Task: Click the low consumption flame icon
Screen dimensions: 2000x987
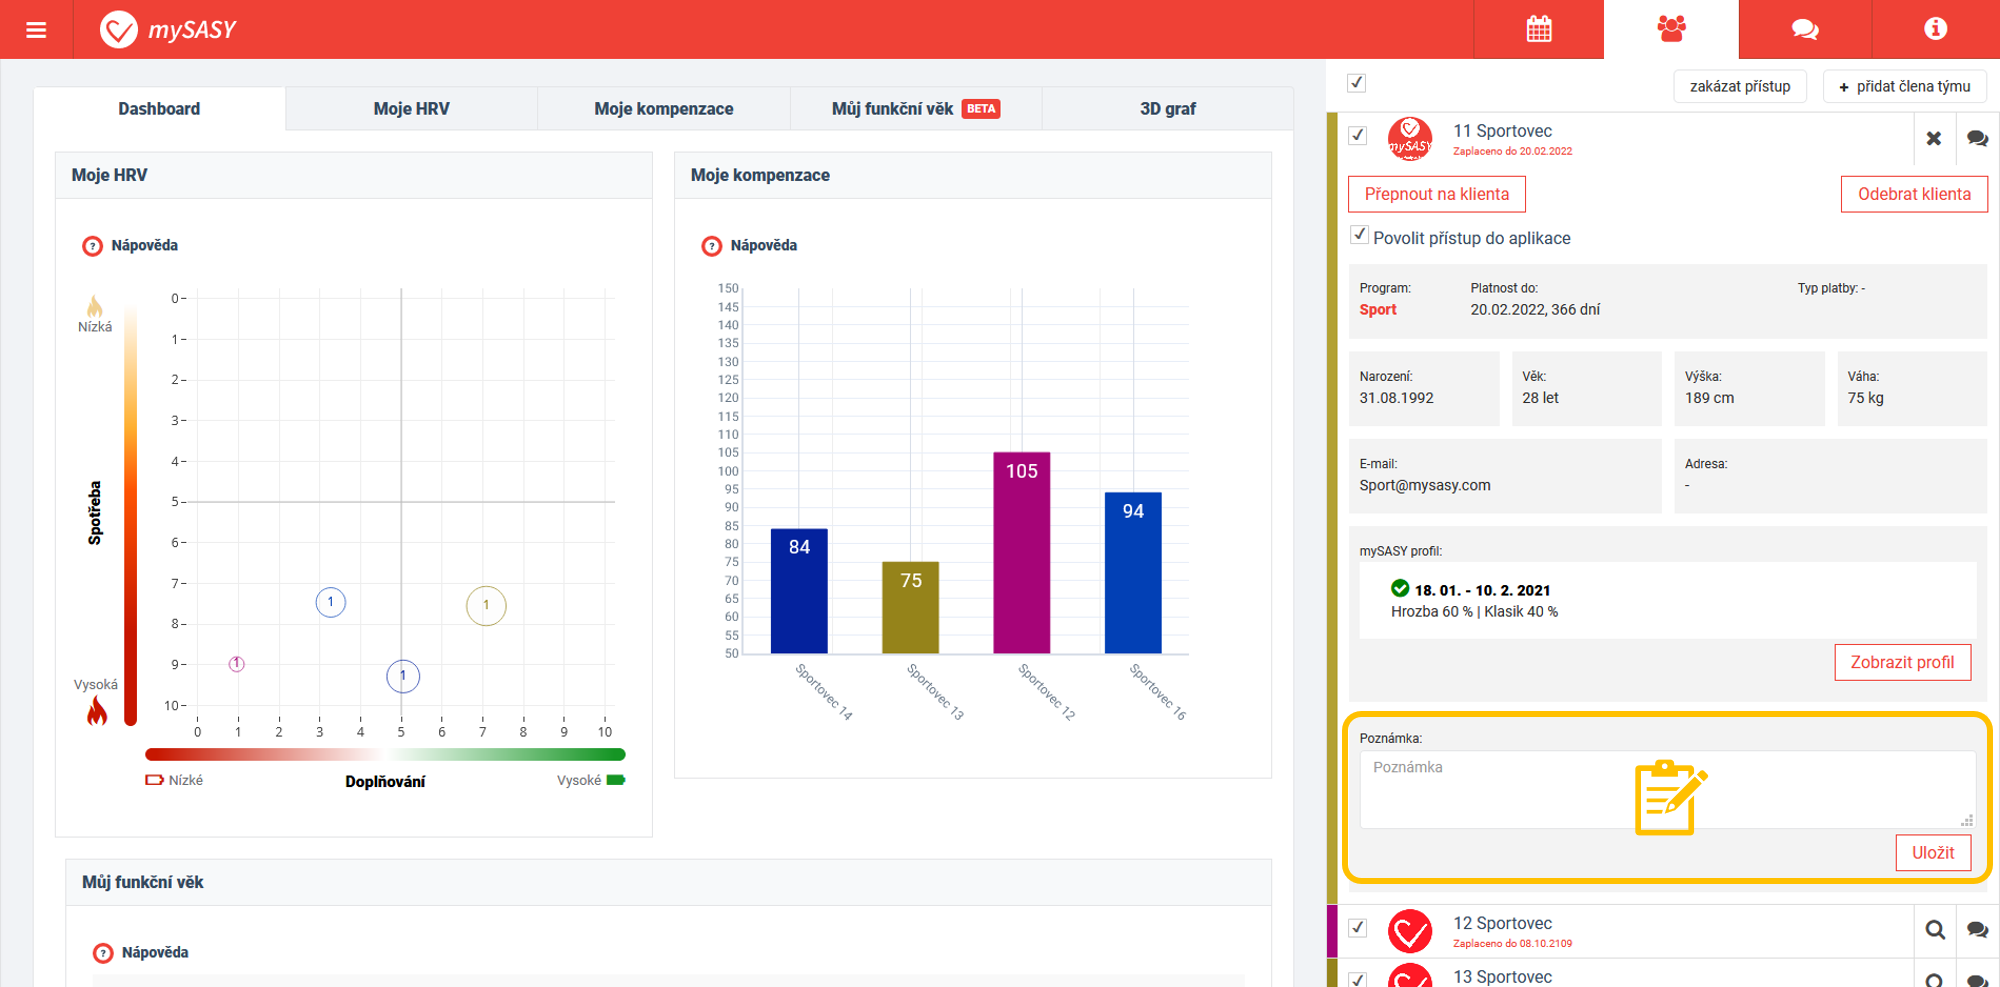Action: [x=95, y=306]
